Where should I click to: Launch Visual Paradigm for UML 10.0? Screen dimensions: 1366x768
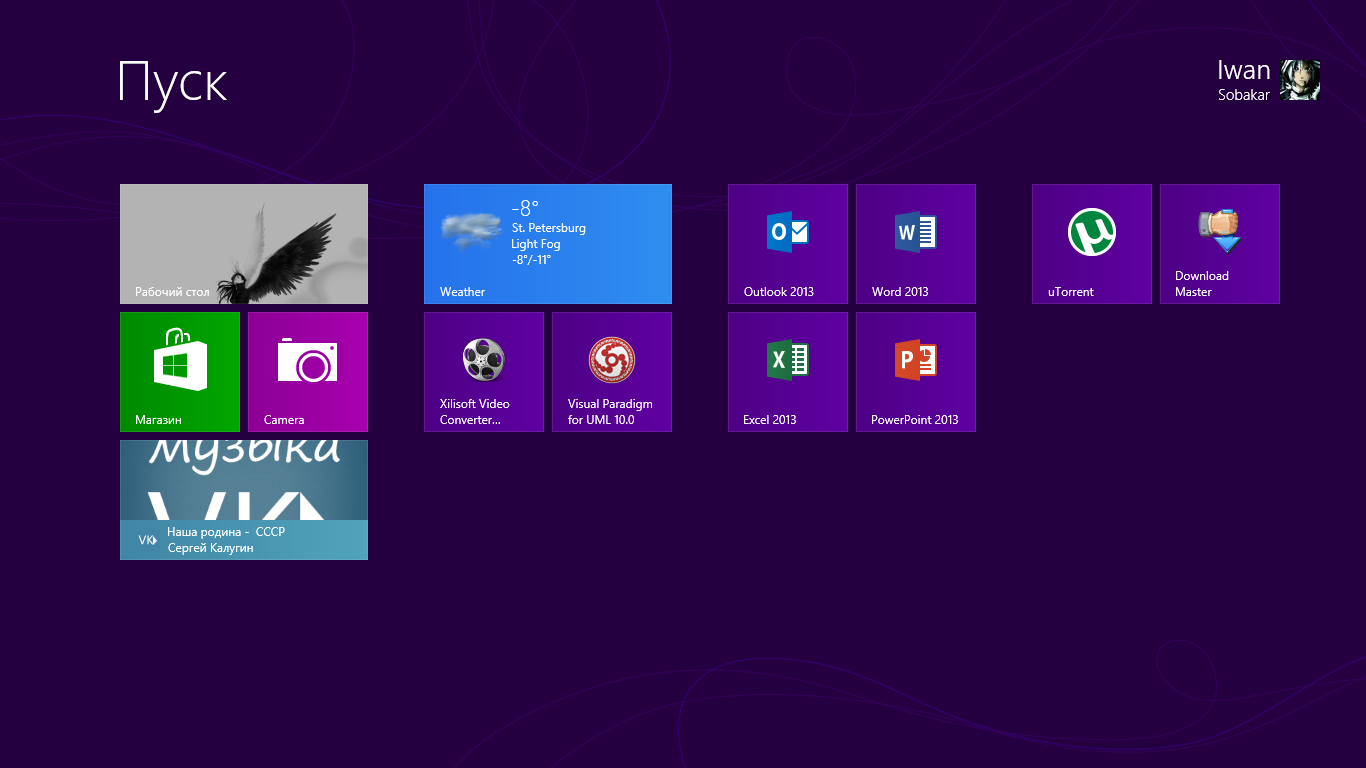[612, 372]
